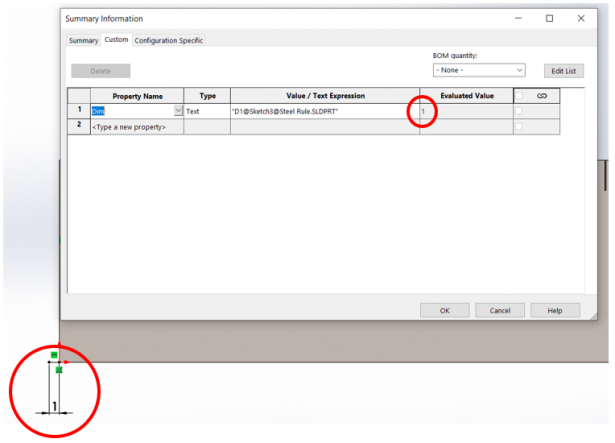Select the dimension value 1 in sketch

(x=55, y=407)
